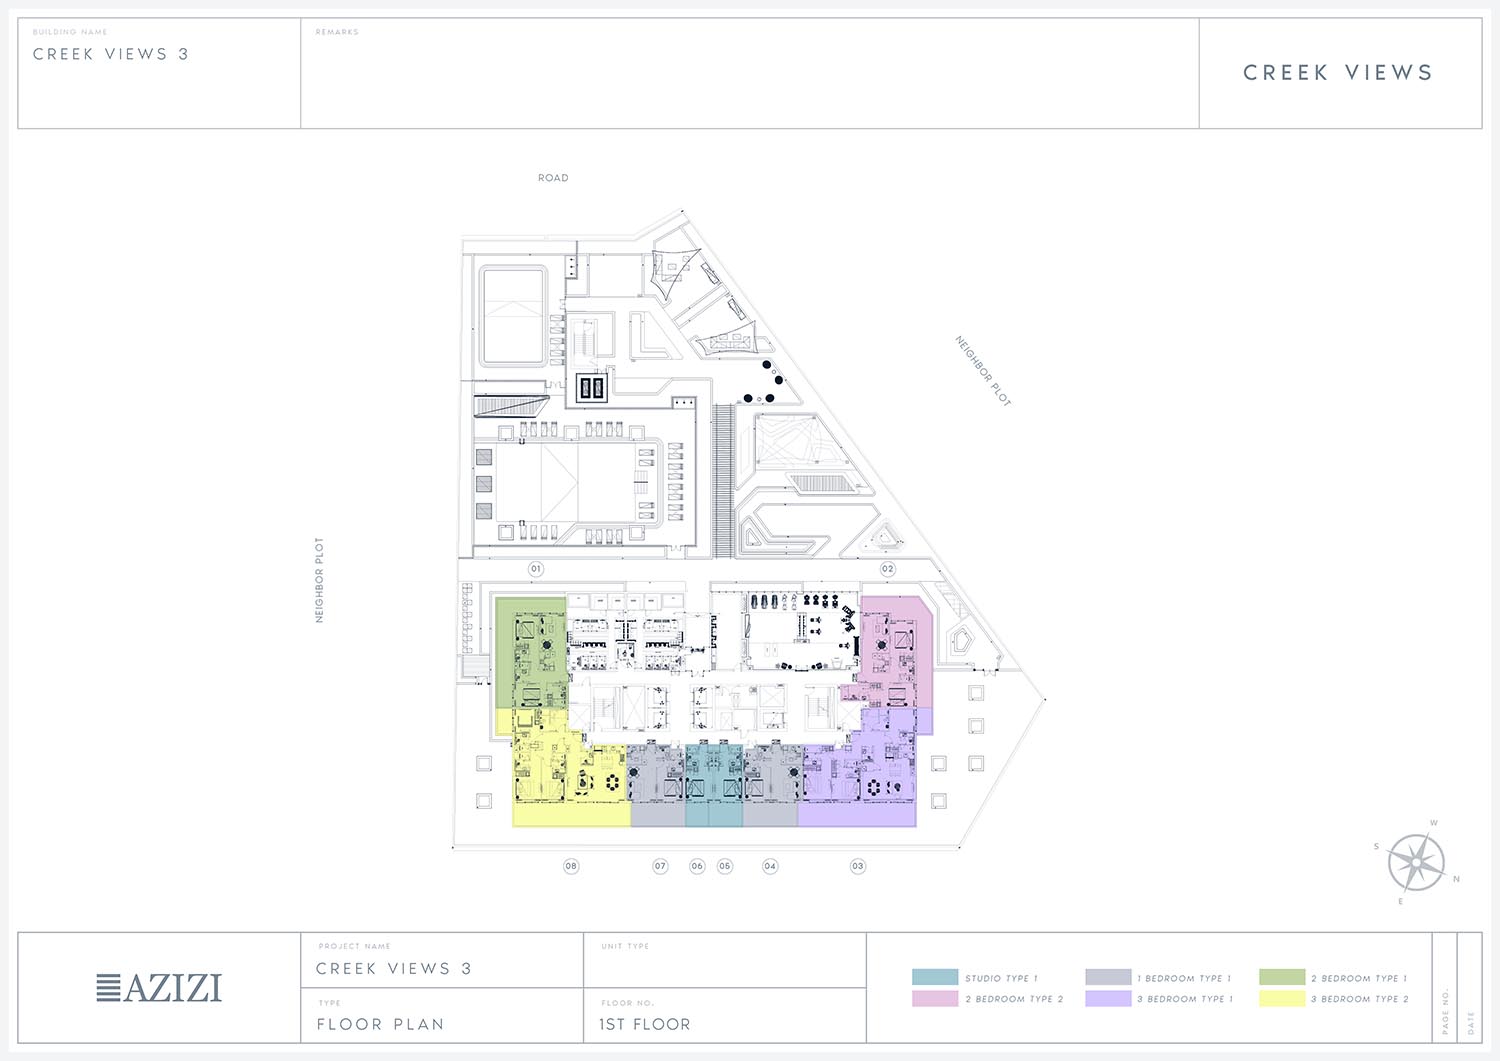Select the unit 02 circle marker
1500x1061 pixels.
pos(887,569)
